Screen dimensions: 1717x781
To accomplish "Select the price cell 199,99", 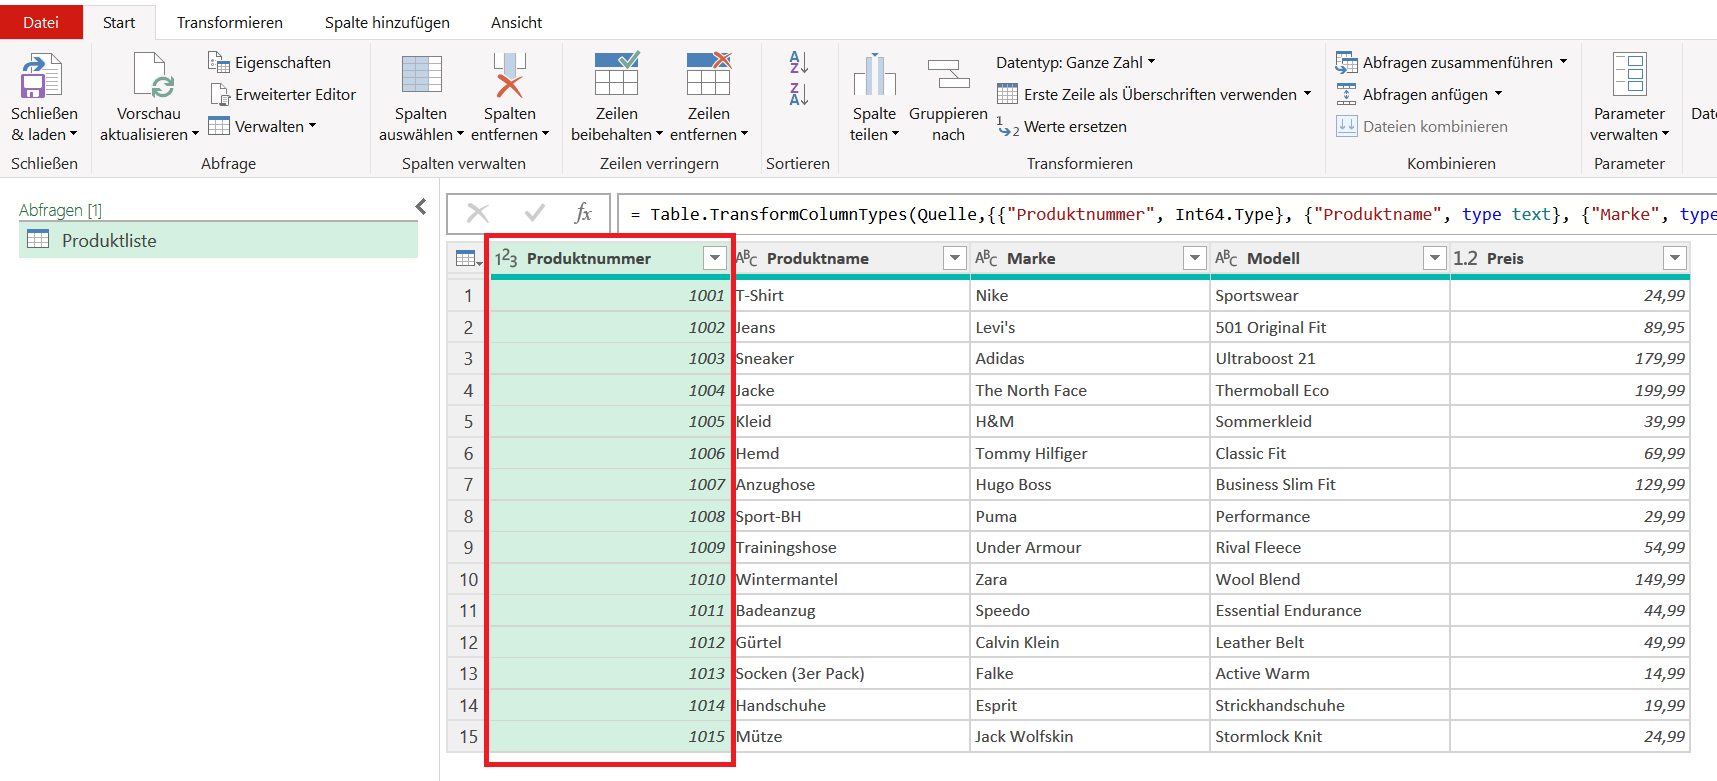I will tap(1570, 390).
